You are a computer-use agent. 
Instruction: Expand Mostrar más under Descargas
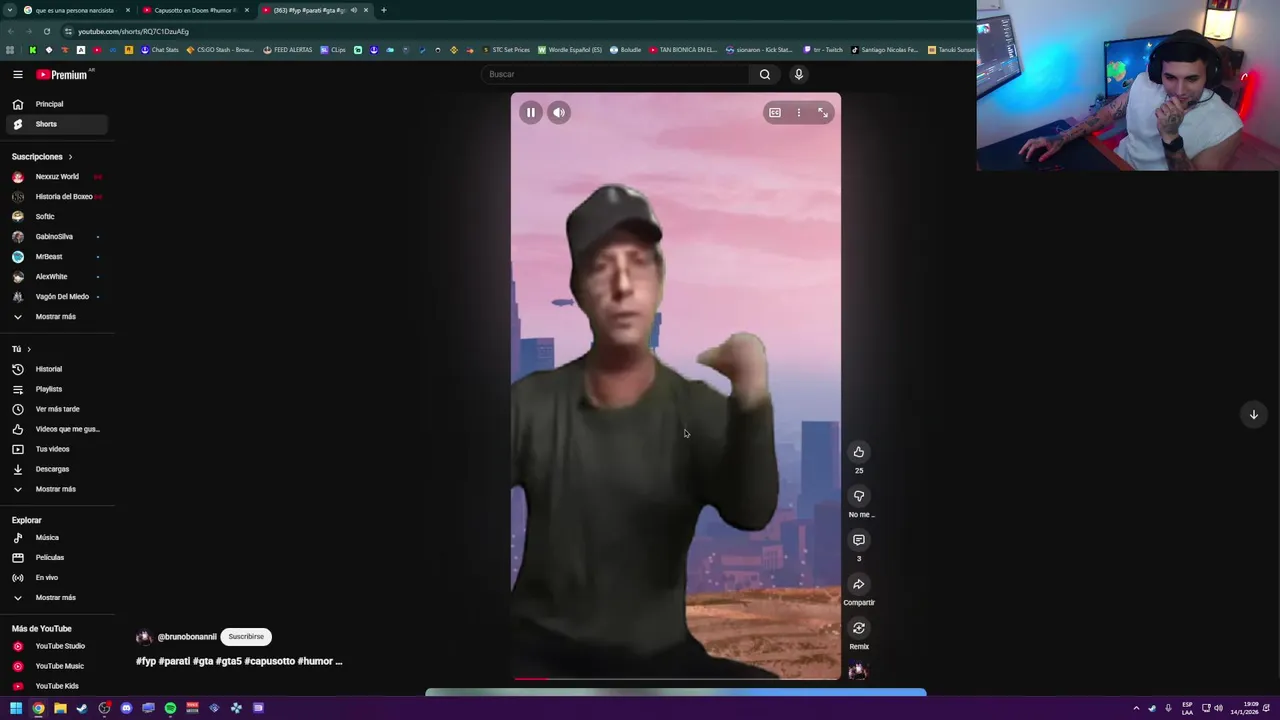click(x=55, y=489)
